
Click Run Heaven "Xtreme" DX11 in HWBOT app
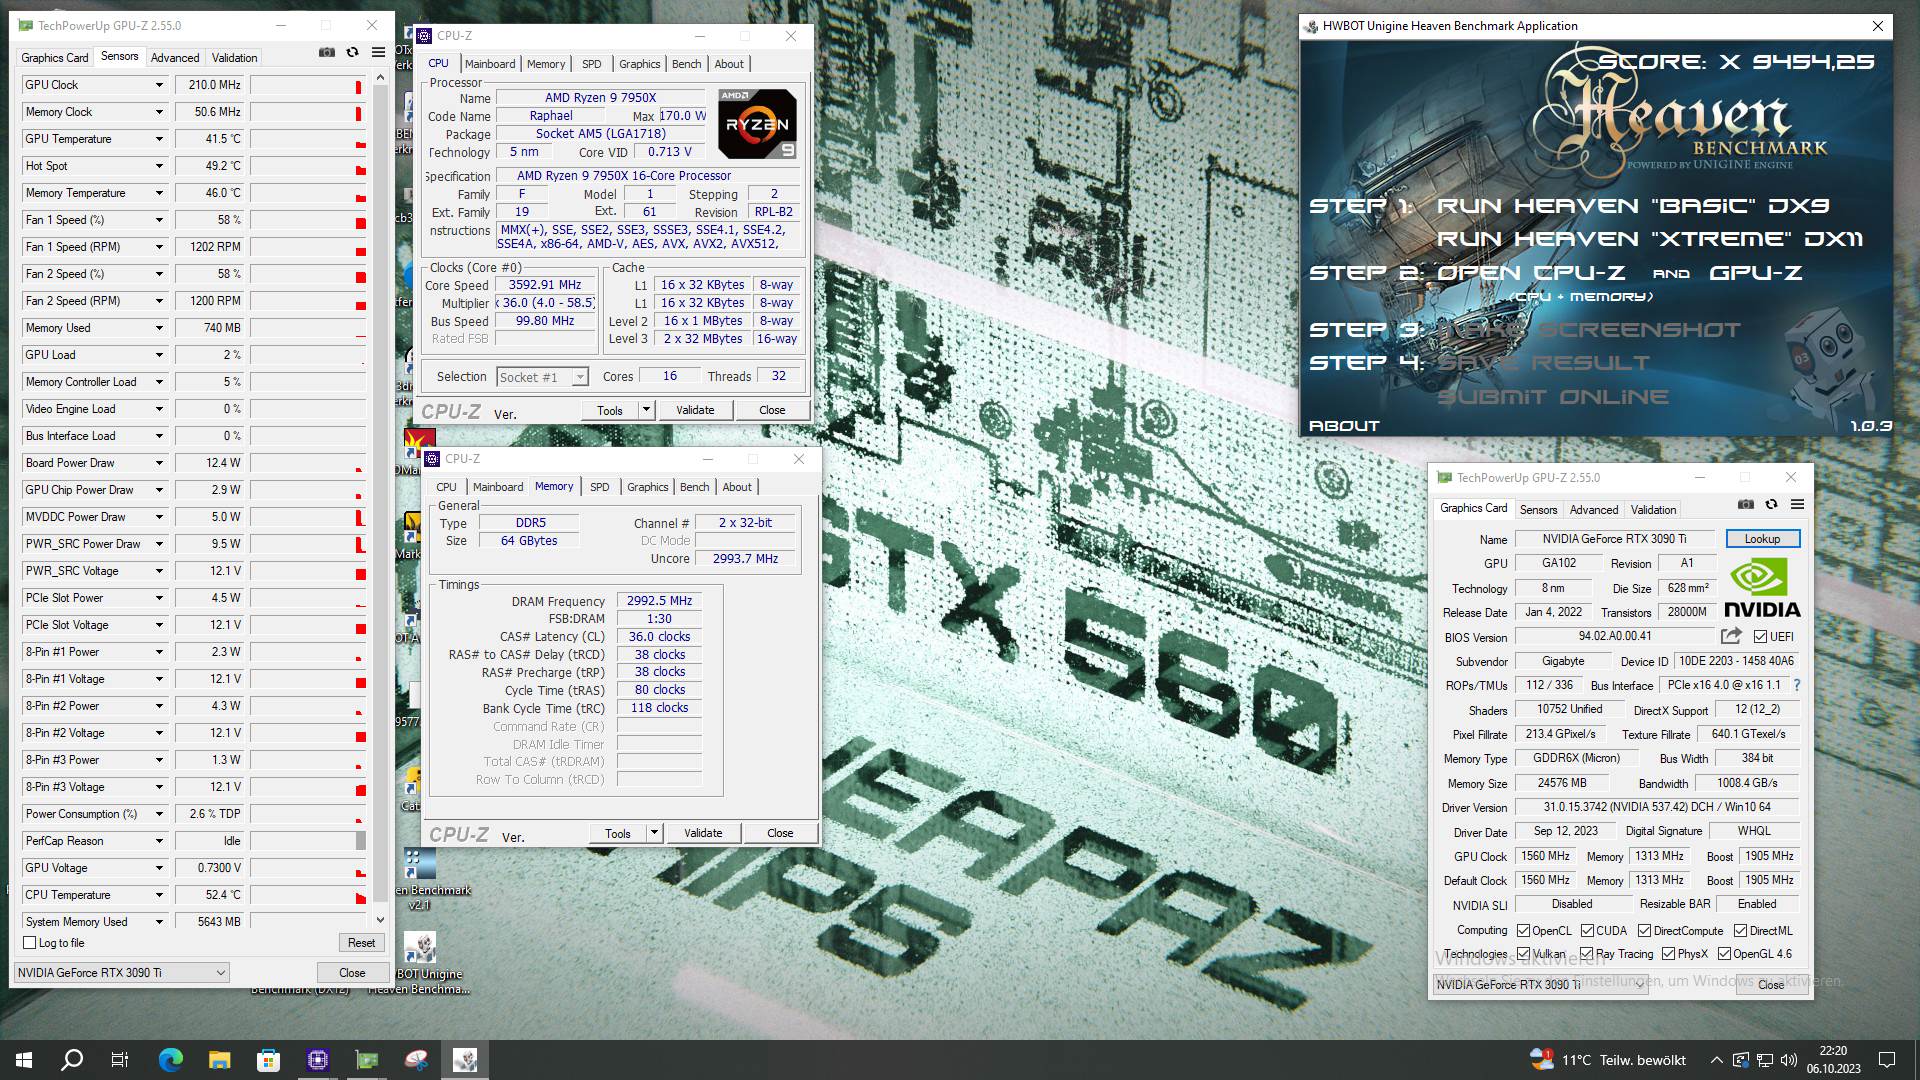point(1650,239)
